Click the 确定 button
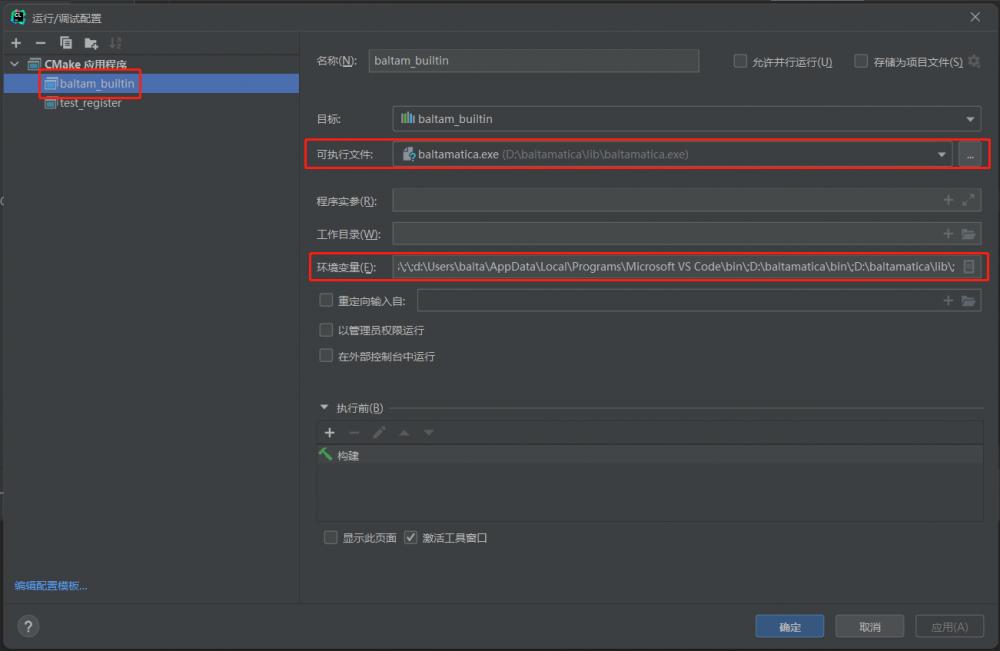This screenshot has width=1000, height=651. click(x=789, y=627)
